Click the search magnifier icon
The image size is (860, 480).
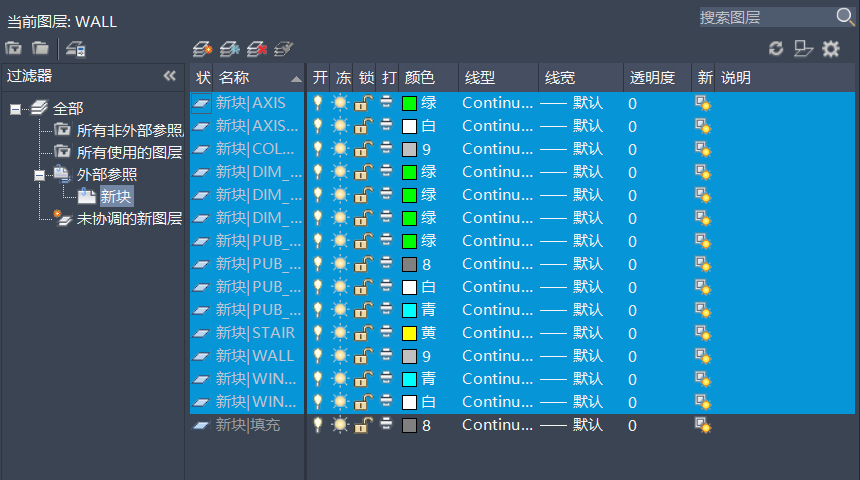(x=845, y=17)
